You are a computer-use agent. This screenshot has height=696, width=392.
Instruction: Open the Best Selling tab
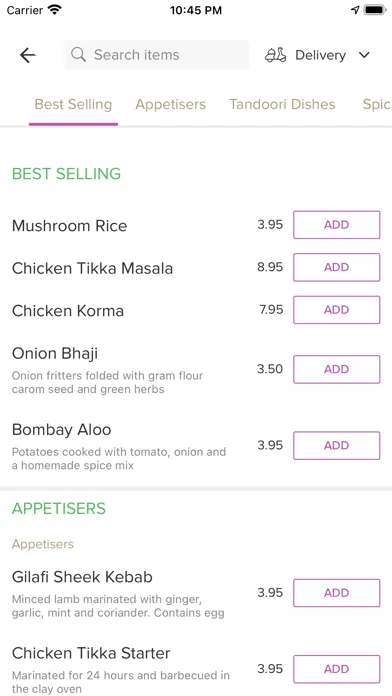73,104
